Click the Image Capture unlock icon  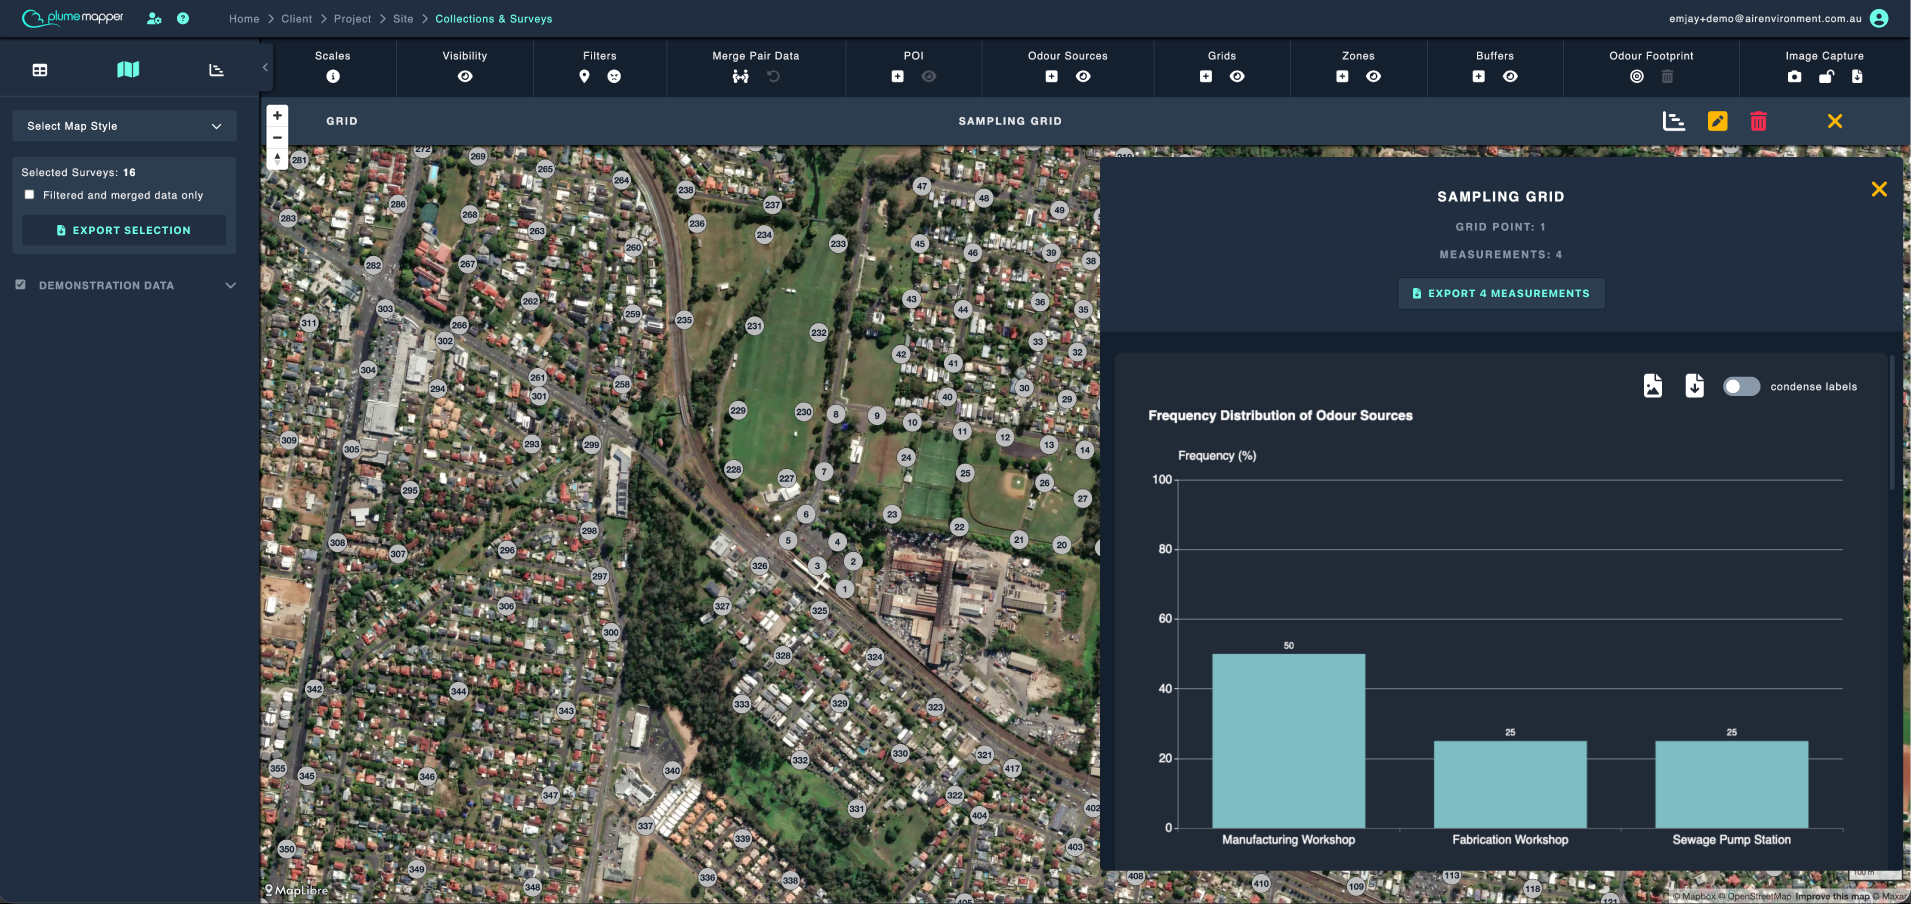pos(1826,76)
